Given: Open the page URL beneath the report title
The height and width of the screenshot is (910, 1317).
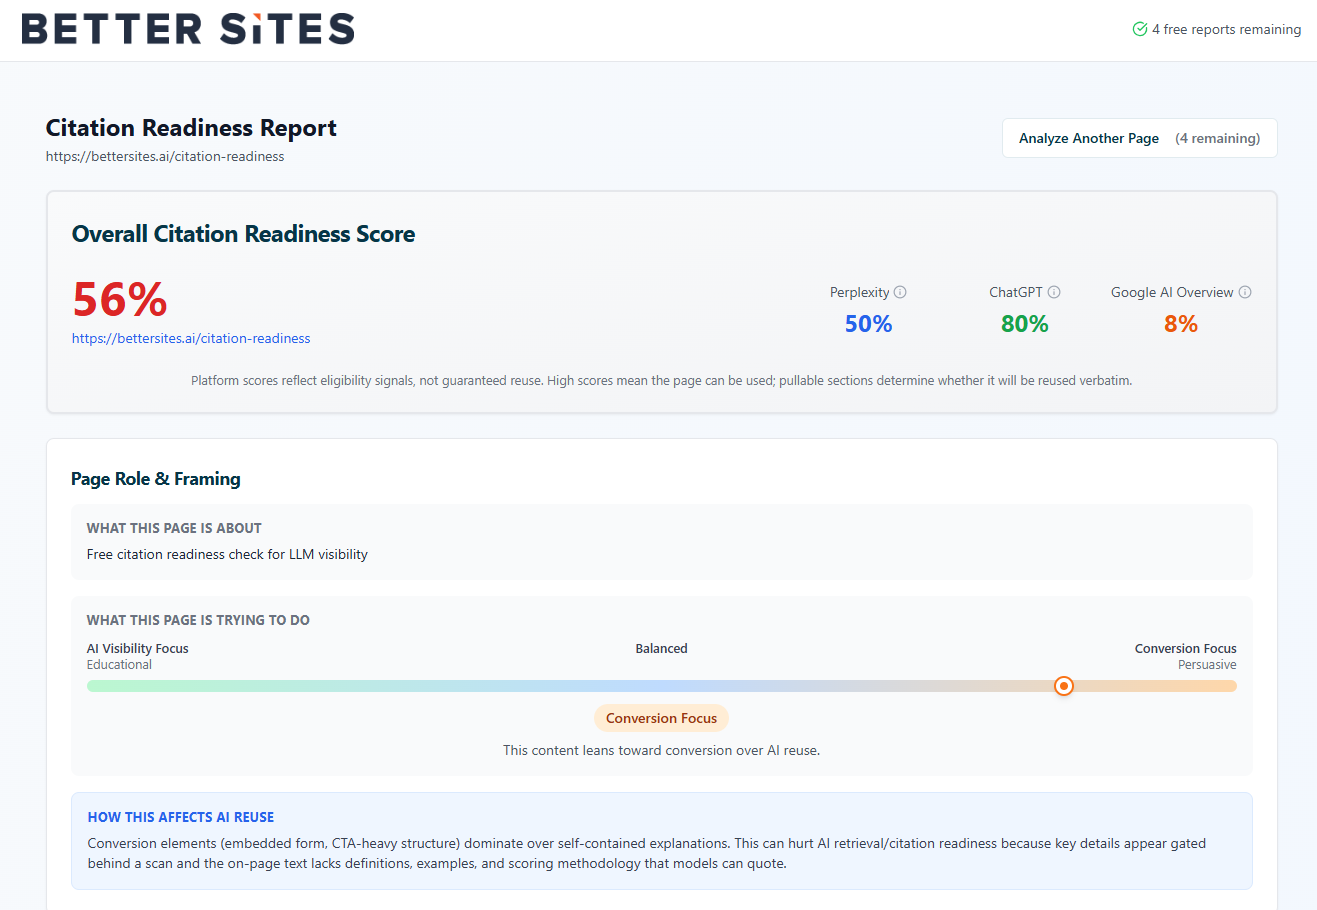Looking at the screenshot, I should point(164,156).
